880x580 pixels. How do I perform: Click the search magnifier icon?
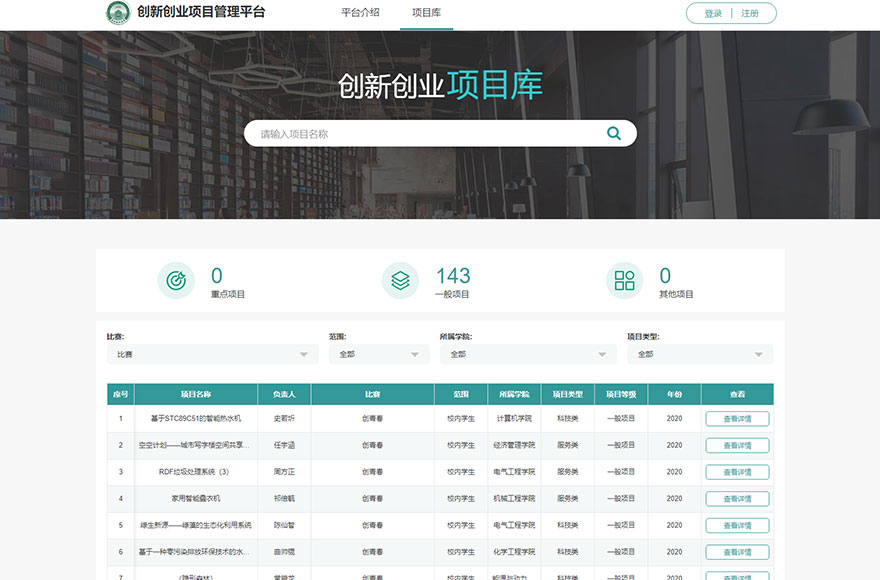point(613,133)
